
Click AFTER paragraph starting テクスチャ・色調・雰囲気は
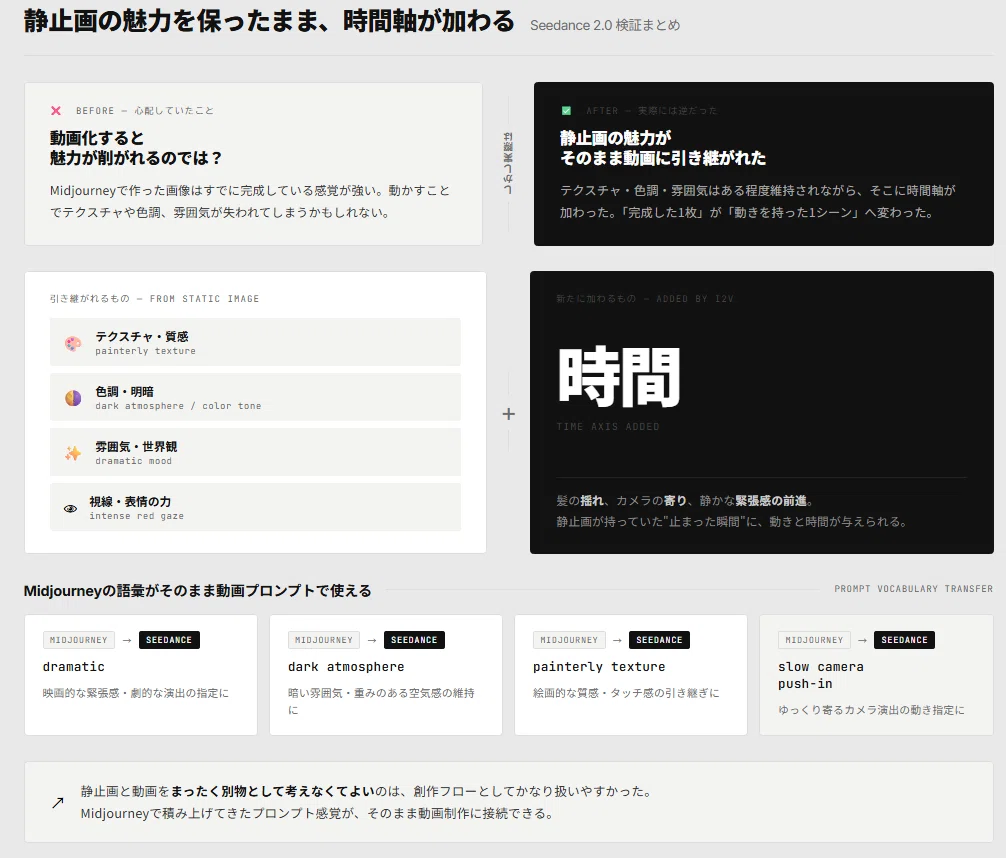758,202
